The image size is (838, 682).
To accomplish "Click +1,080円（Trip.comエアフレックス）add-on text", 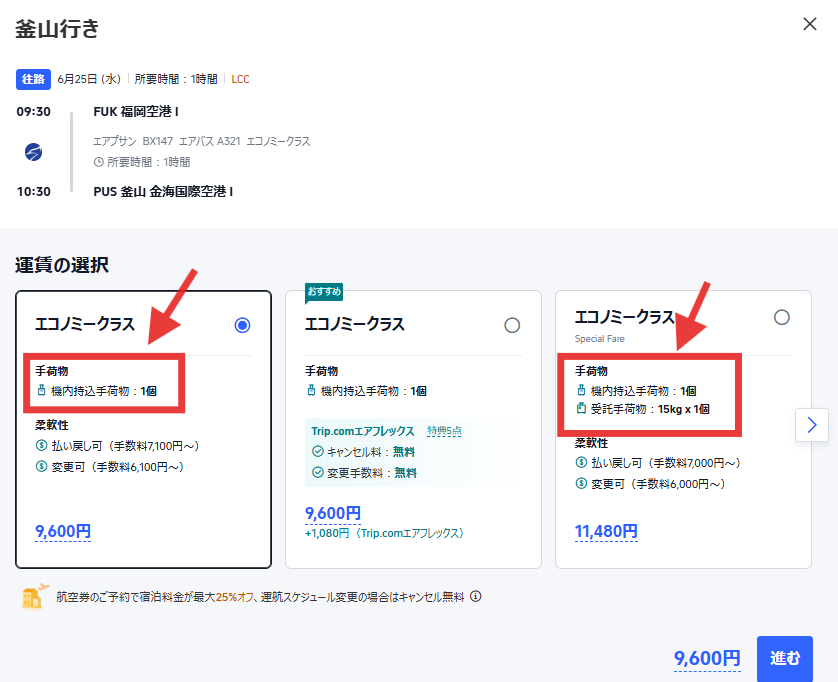I will 384,533.
